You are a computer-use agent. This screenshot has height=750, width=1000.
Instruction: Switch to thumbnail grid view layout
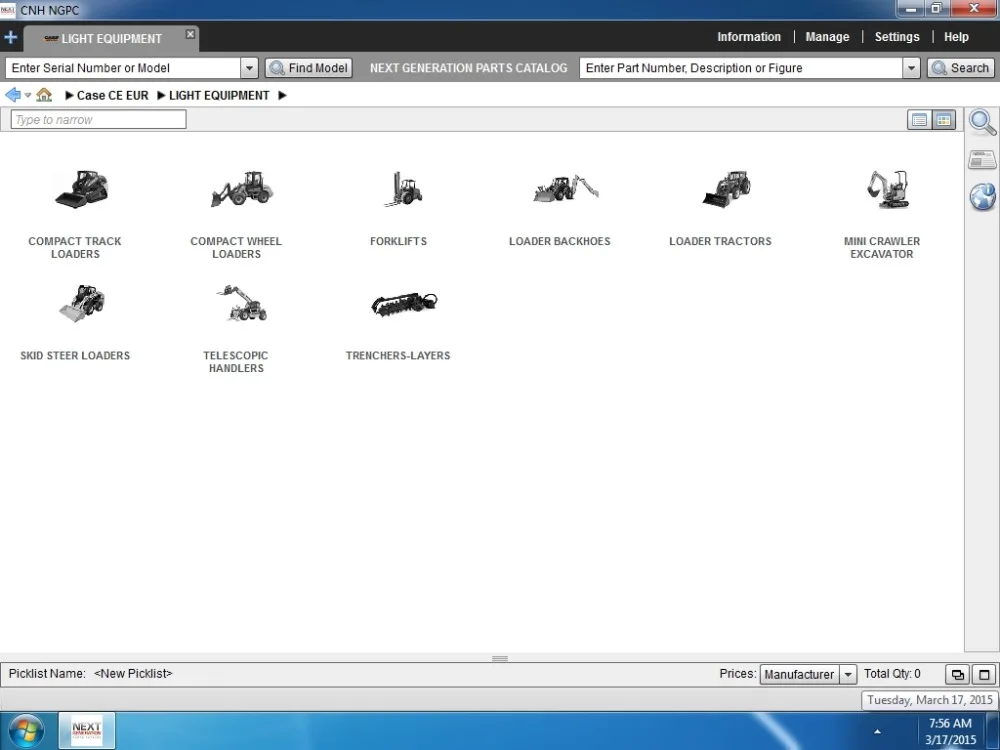pyautogui.click(x=943, y=120)
